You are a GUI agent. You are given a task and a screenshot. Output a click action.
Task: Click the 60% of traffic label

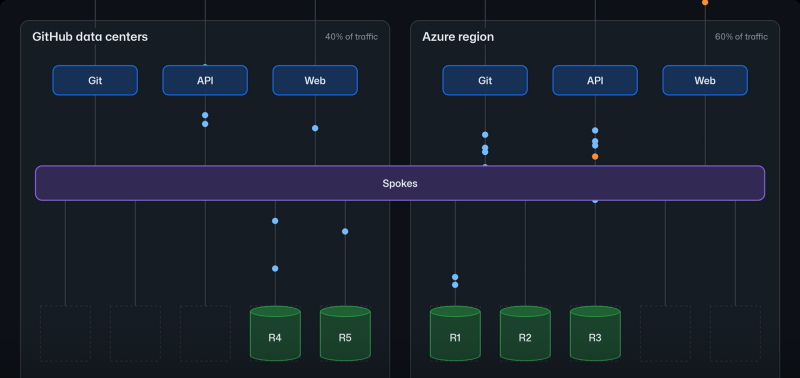[x=741, y=37]
